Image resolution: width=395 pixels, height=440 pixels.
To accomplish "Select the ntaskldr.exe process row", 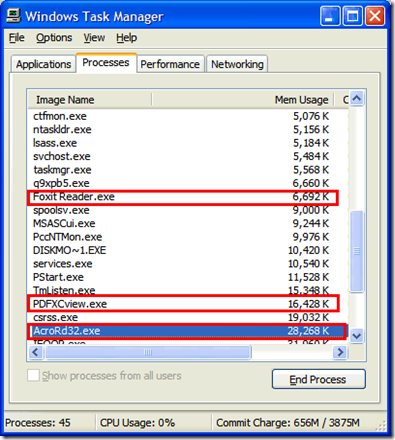I will point(187,129).
